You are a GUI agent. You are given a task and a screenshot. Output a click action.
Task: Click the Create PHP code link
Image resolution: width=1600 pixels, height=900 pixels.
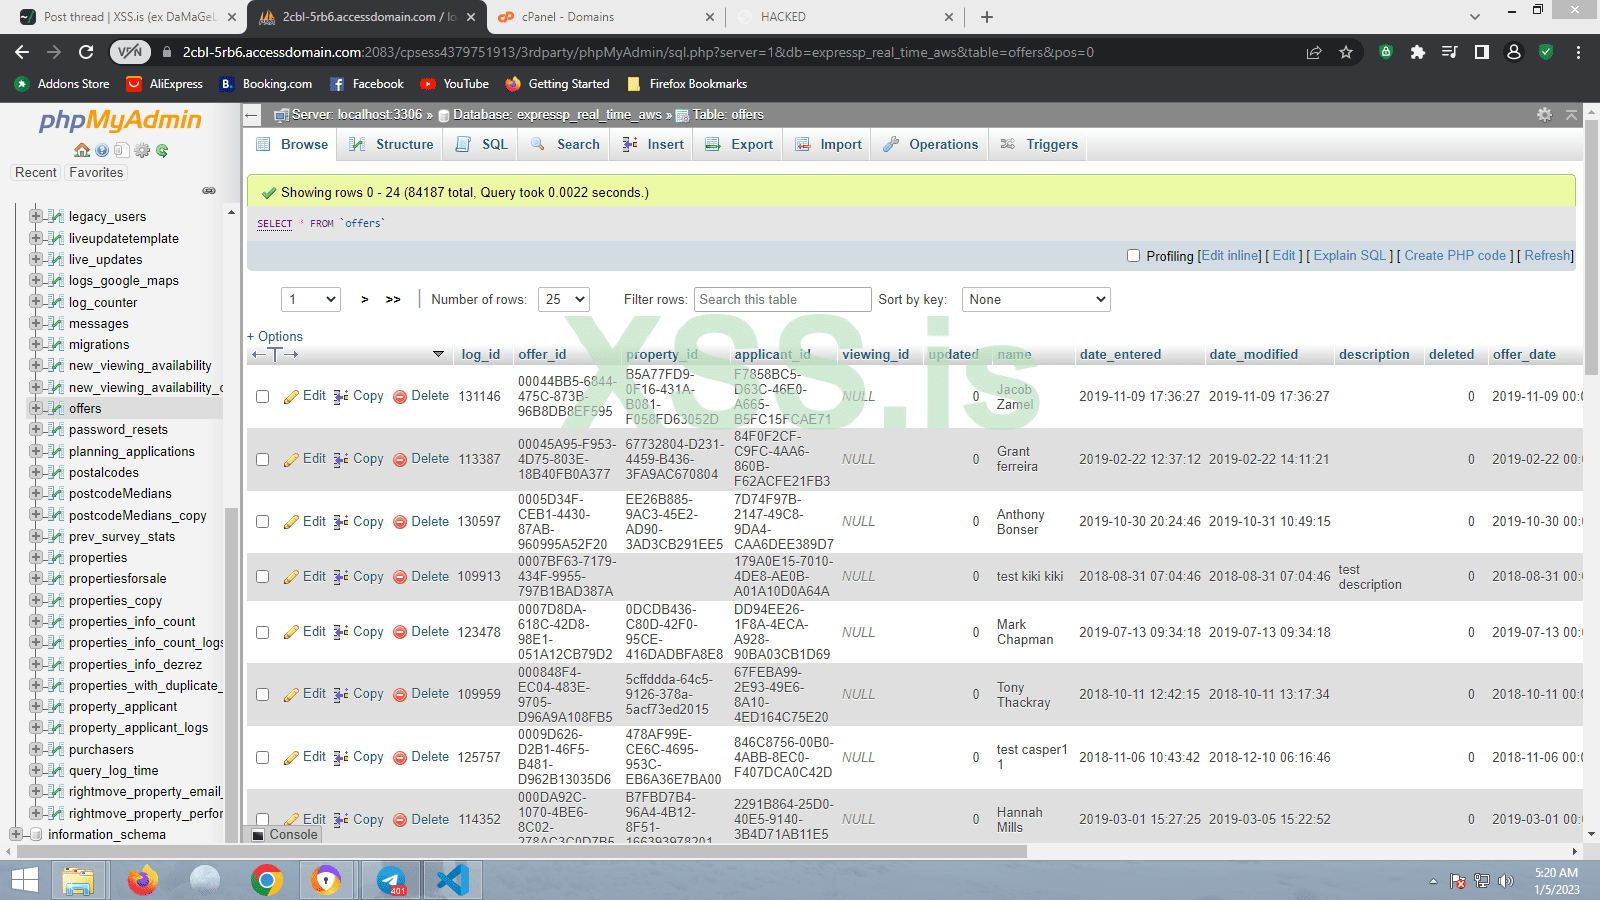(1455, 256)
